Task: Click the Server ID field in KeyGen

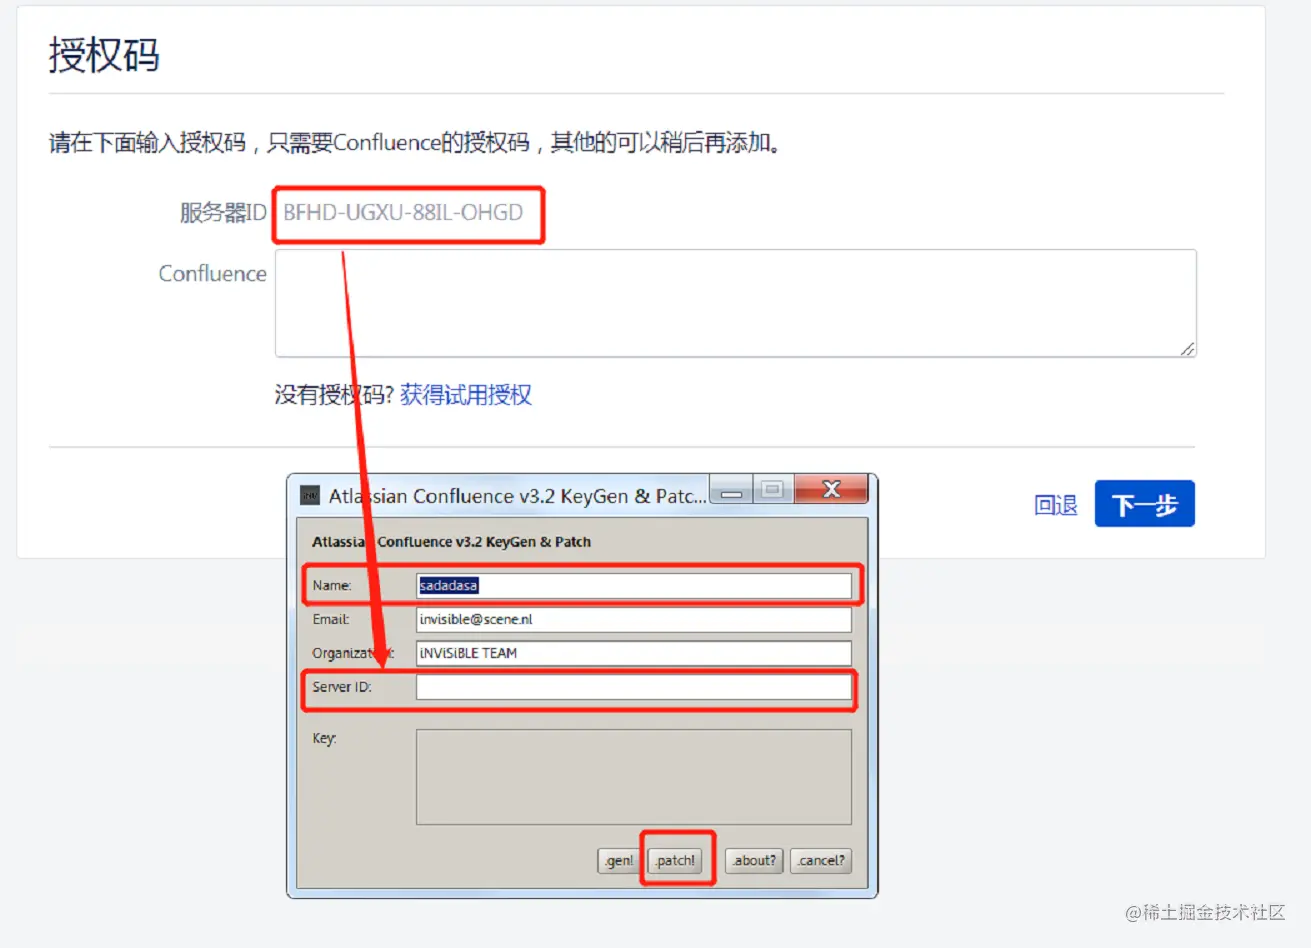Action: click(634, 687)
